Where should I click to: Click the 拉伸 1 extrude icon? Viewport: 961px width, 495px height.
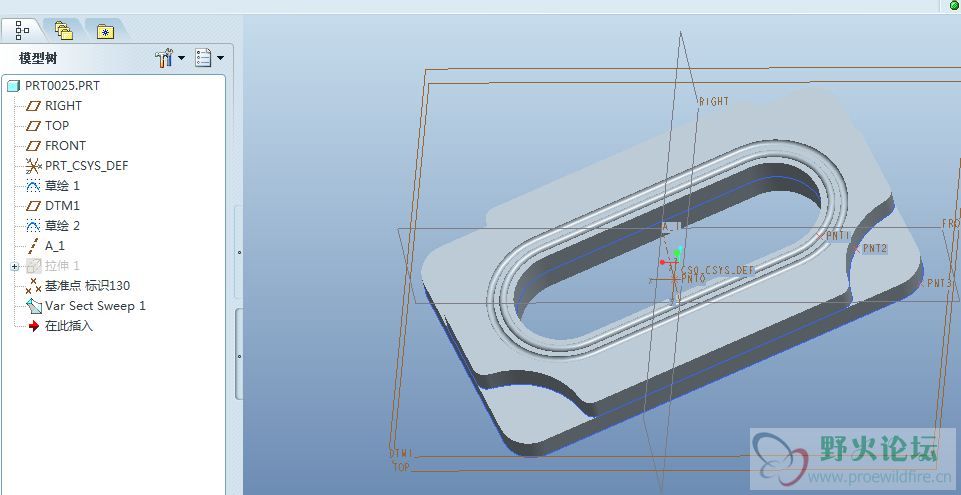pyautogui.click(x=33, y=266)
